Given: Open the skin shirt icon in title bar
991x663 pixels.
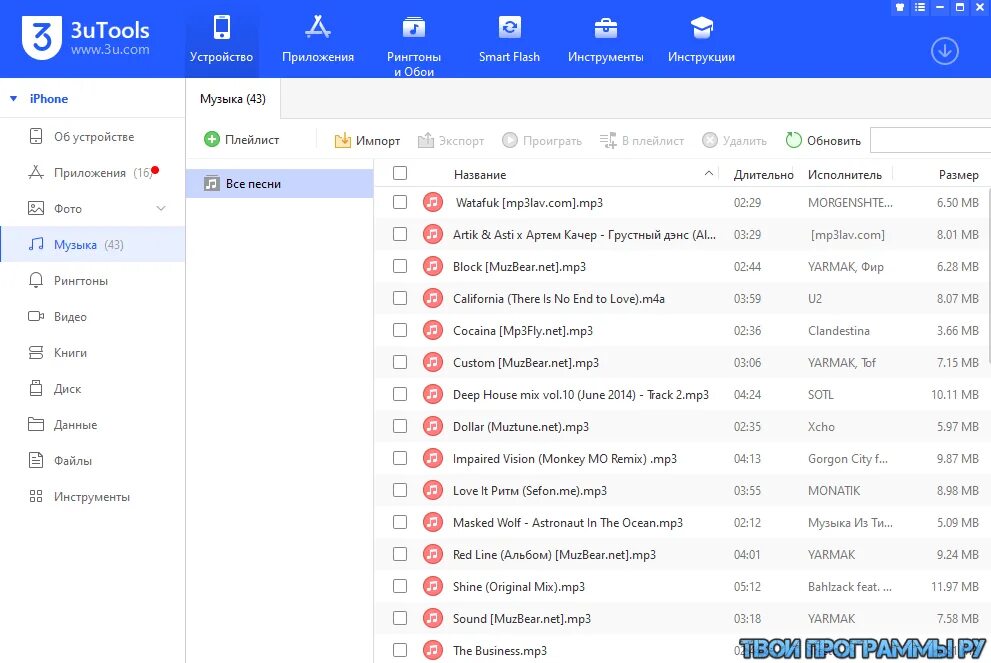Looking at the screenshot, I should pyautogui.click(x=900, y=8).
